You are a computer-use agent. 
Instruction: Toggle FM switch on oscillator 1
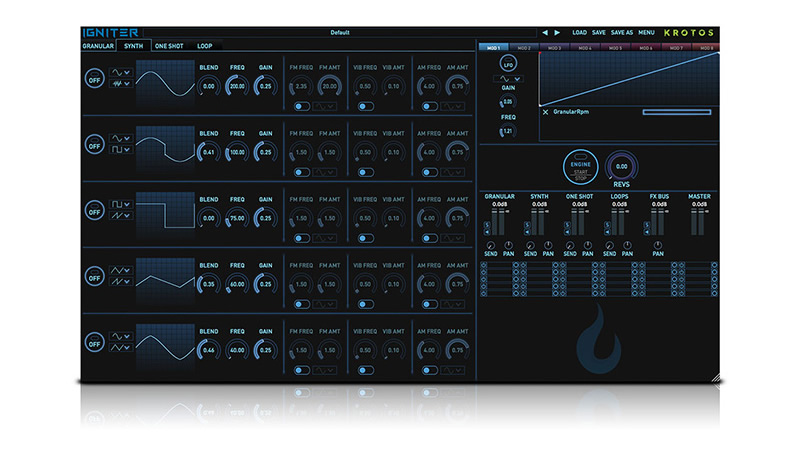pos(302,107)
